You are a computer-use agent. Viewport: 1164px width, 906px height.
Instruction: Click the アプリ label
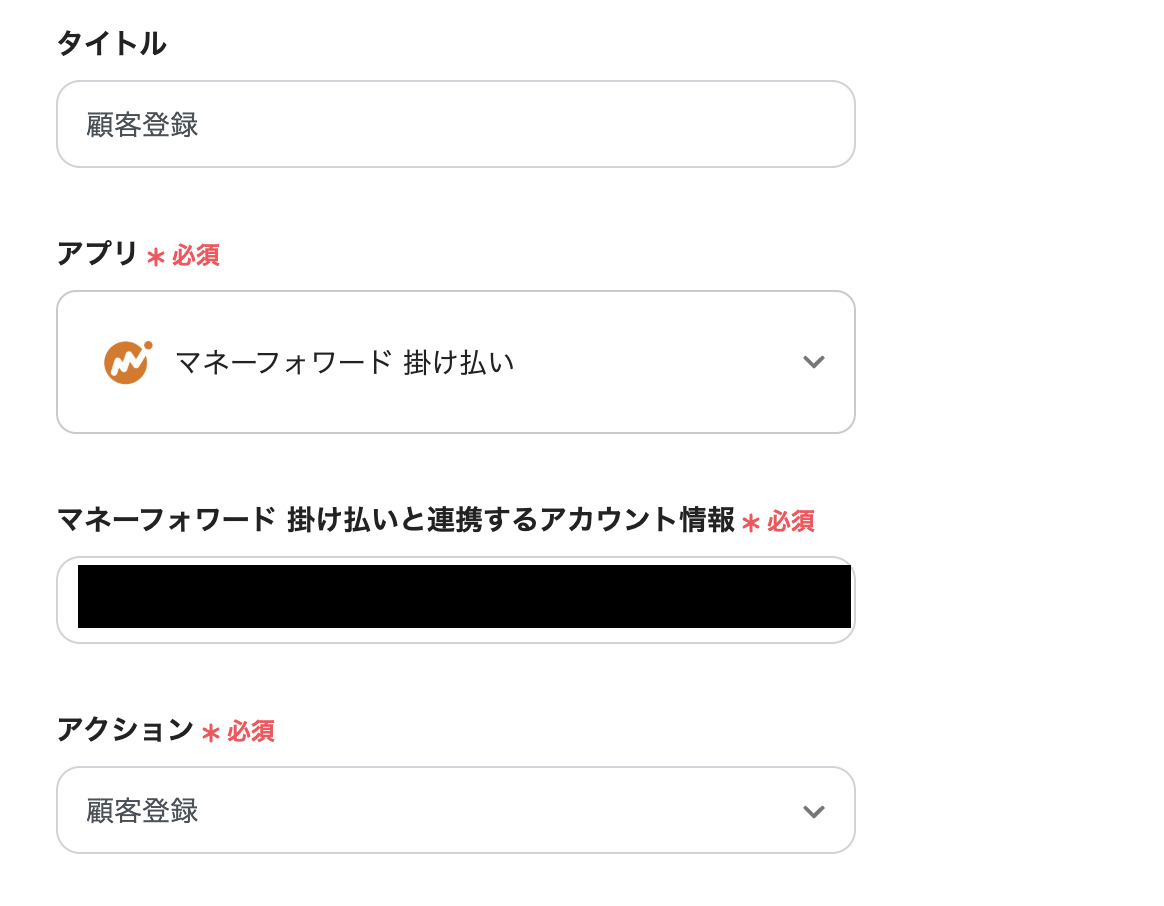[x=97, y=254]
